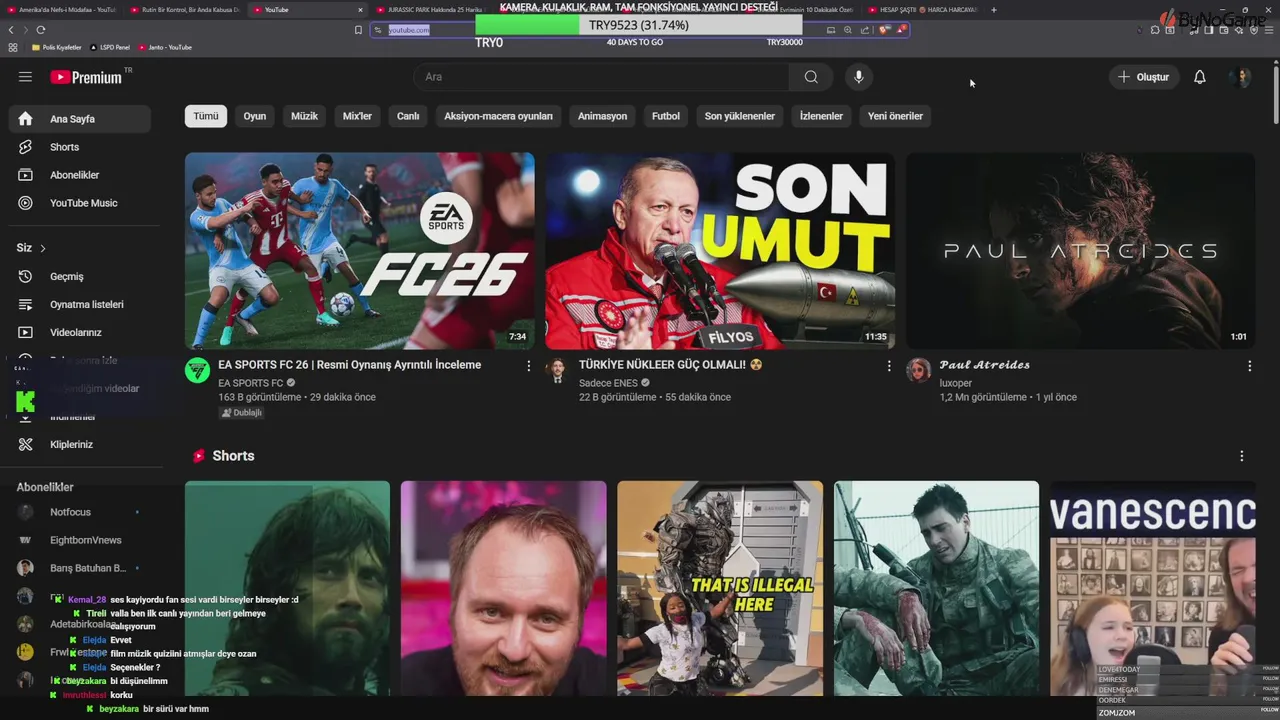Select Son yüklenenler filter chip
The width and height of the screenshot is (1280, 720).
(740, 116)
